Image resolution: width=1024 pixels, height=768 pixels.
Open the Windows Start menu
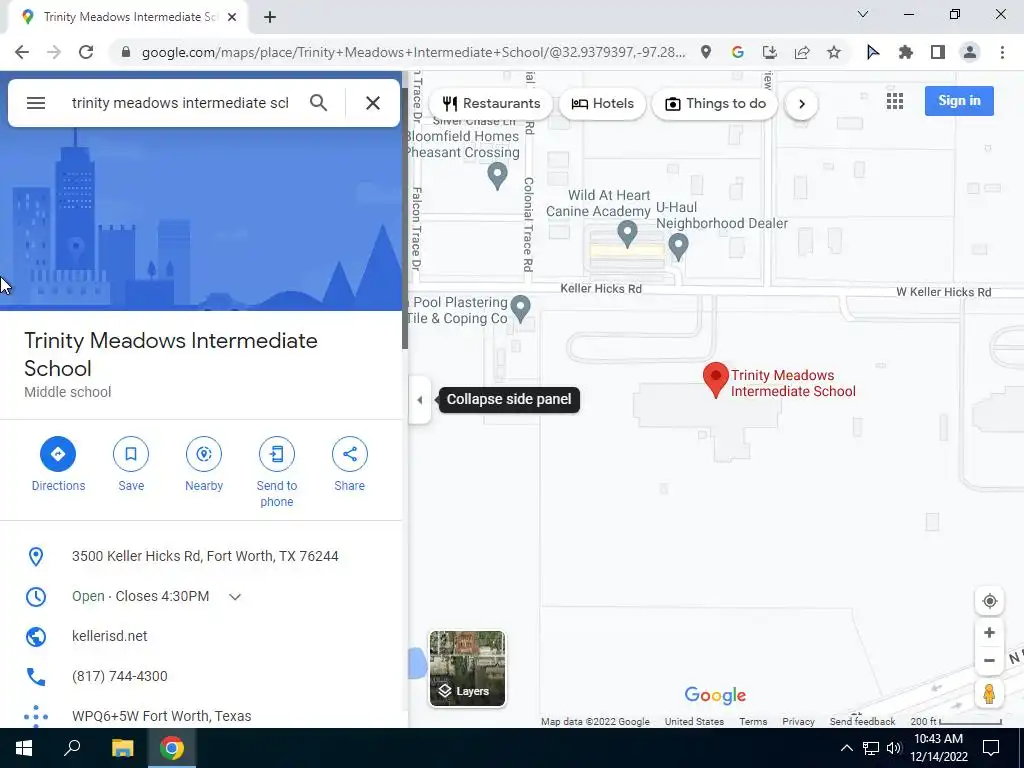24,748
